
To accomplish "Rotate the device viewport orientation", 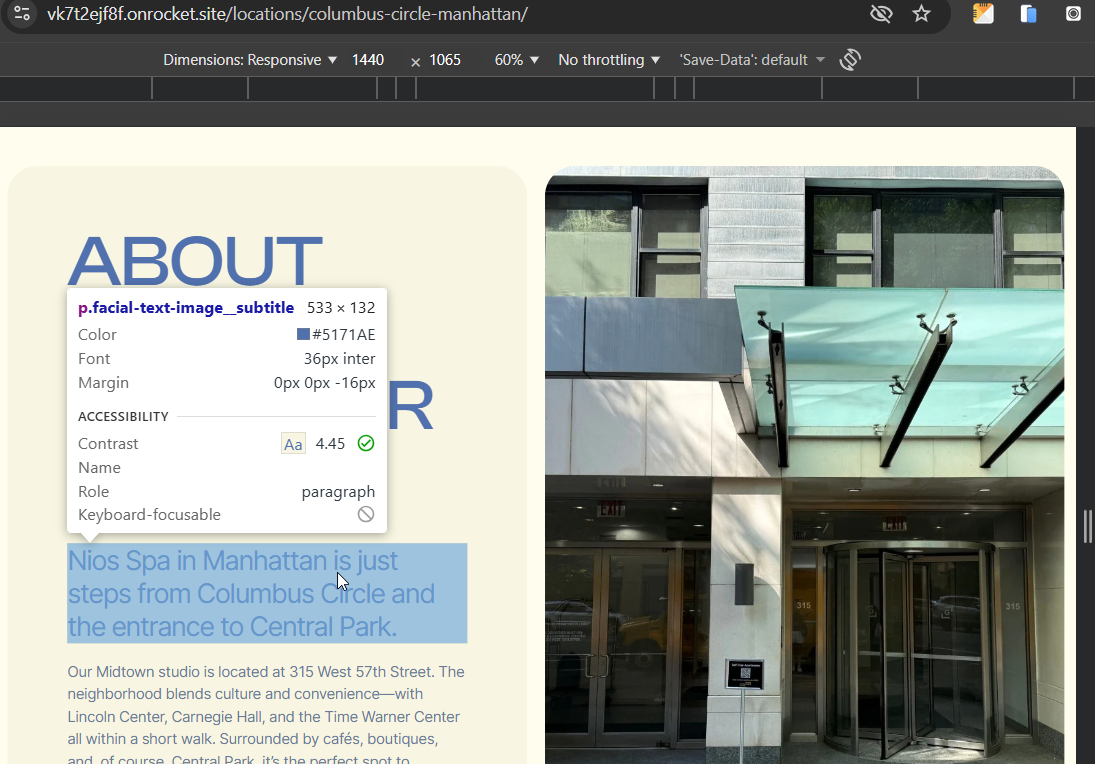I will [x=850, y=60].
